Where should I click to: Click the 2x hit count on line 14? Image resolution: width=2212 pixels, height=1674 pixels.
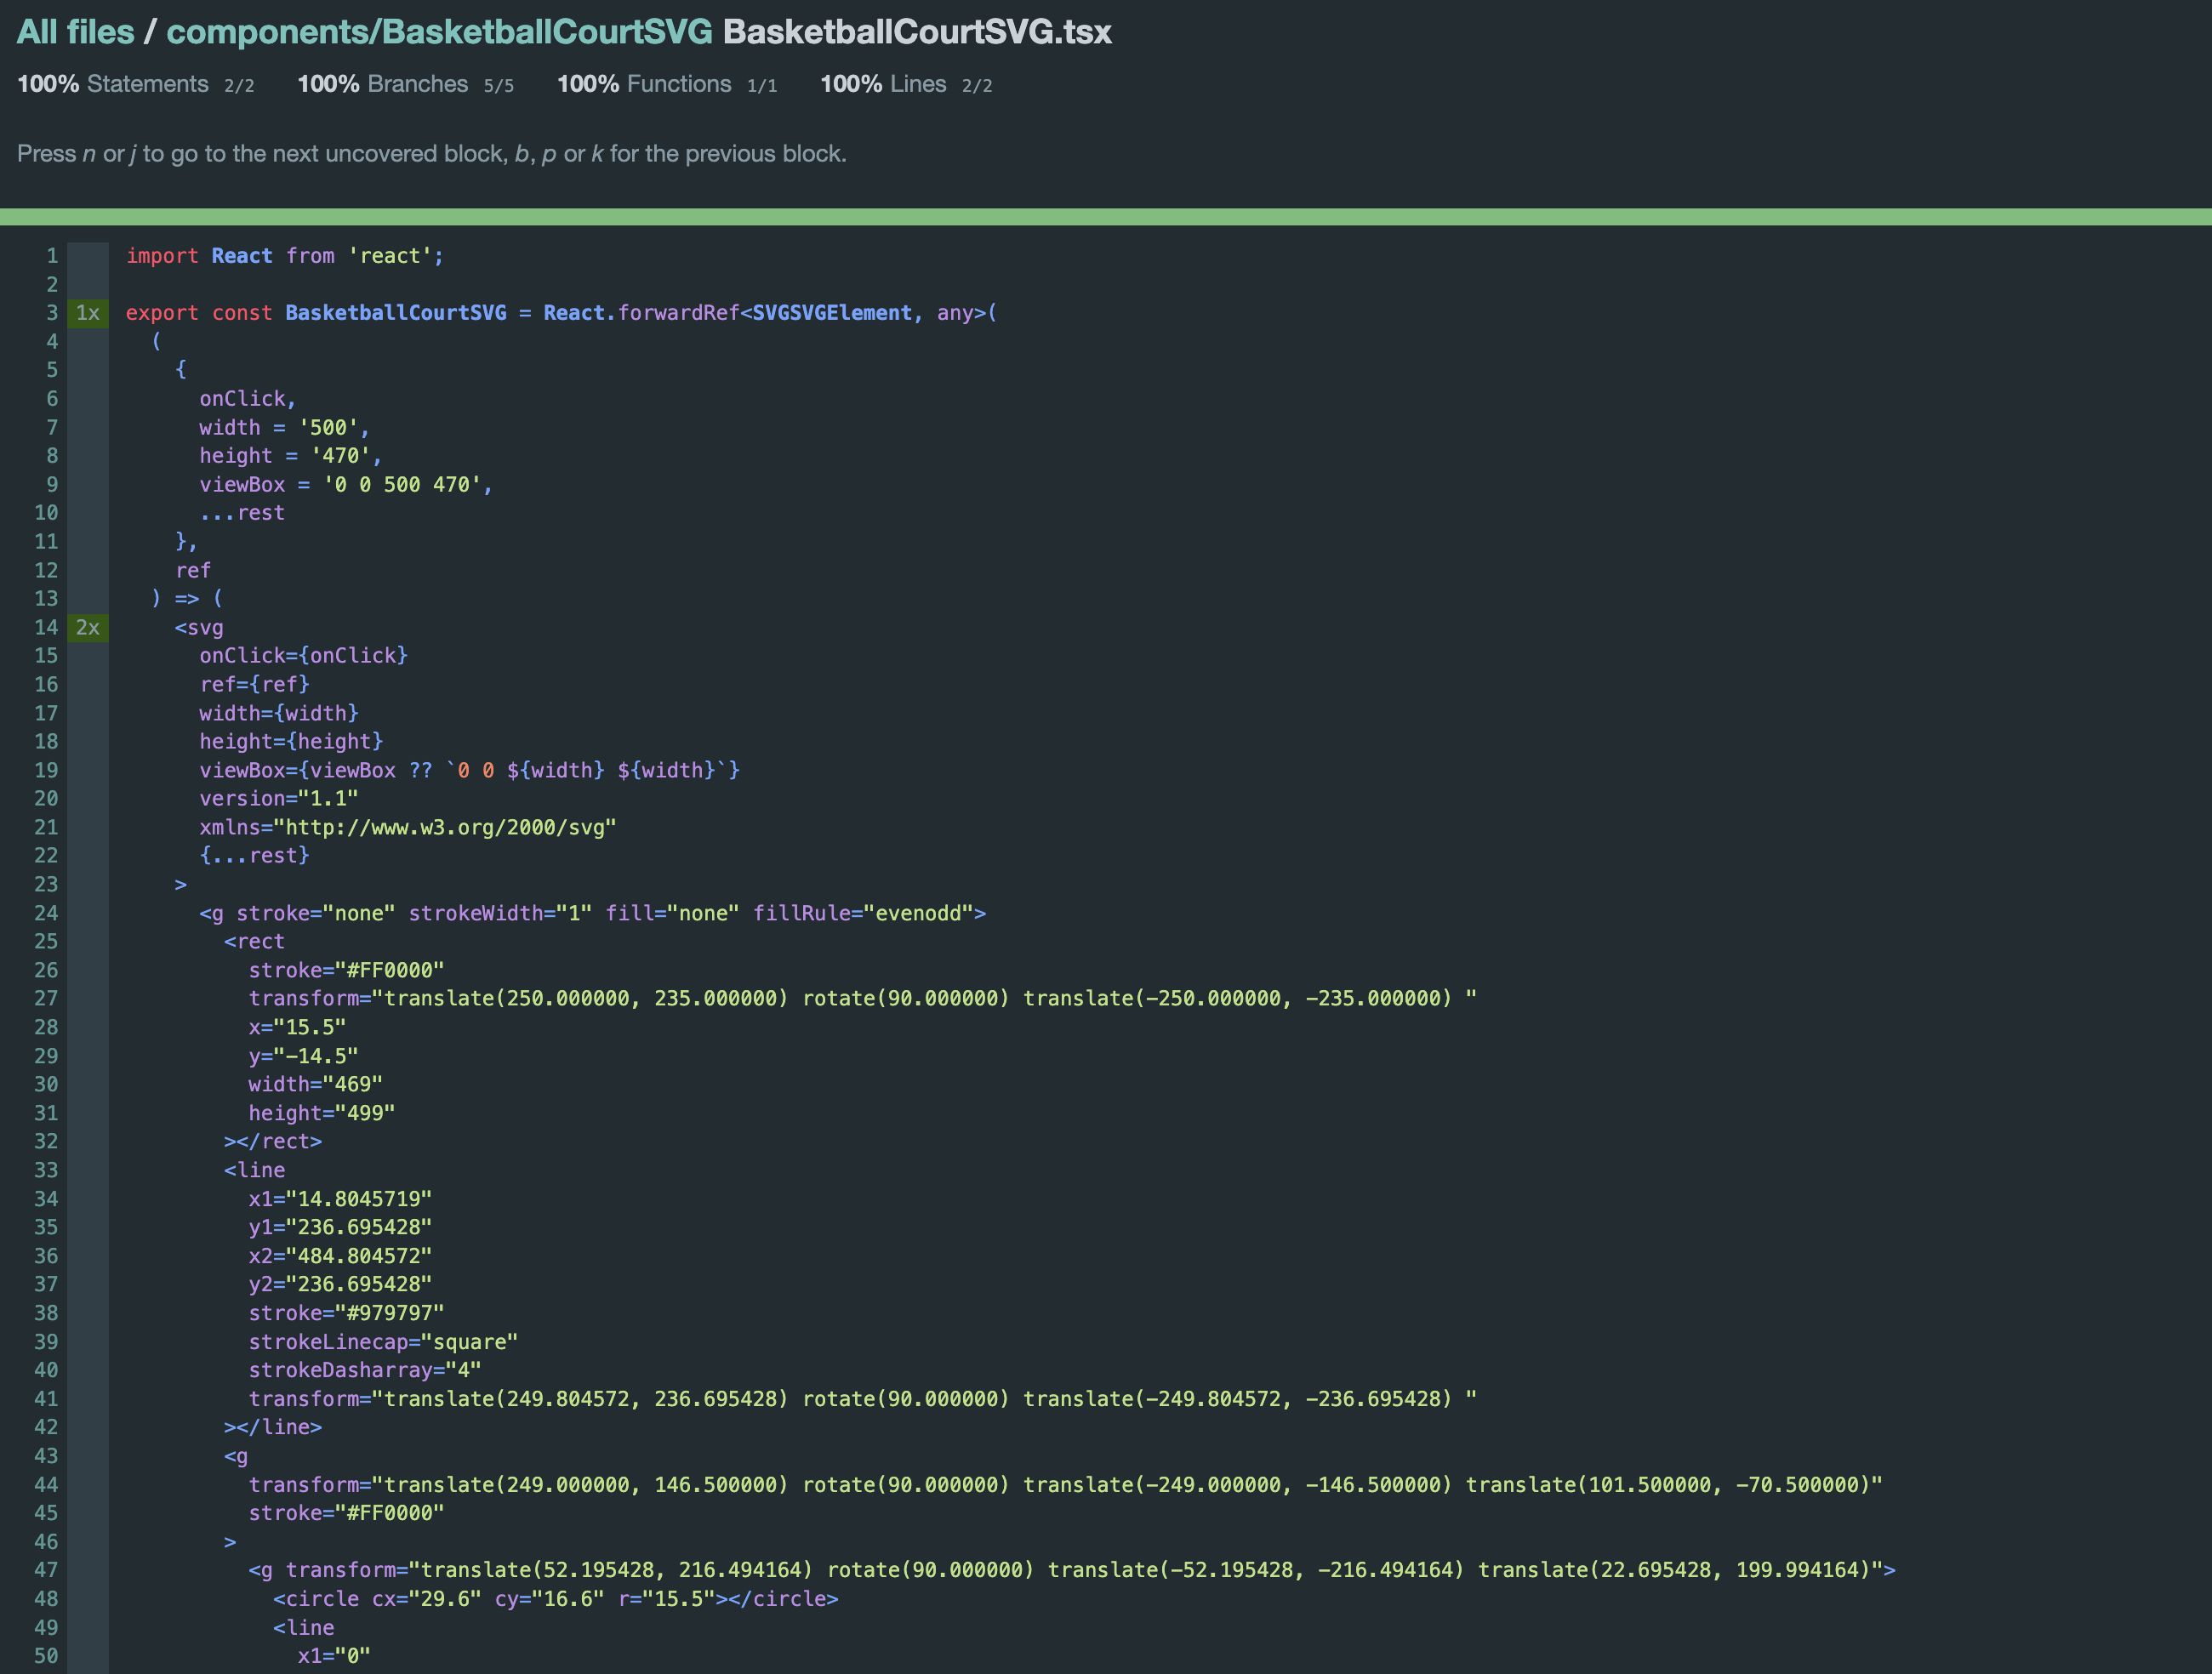click(88, 628)
